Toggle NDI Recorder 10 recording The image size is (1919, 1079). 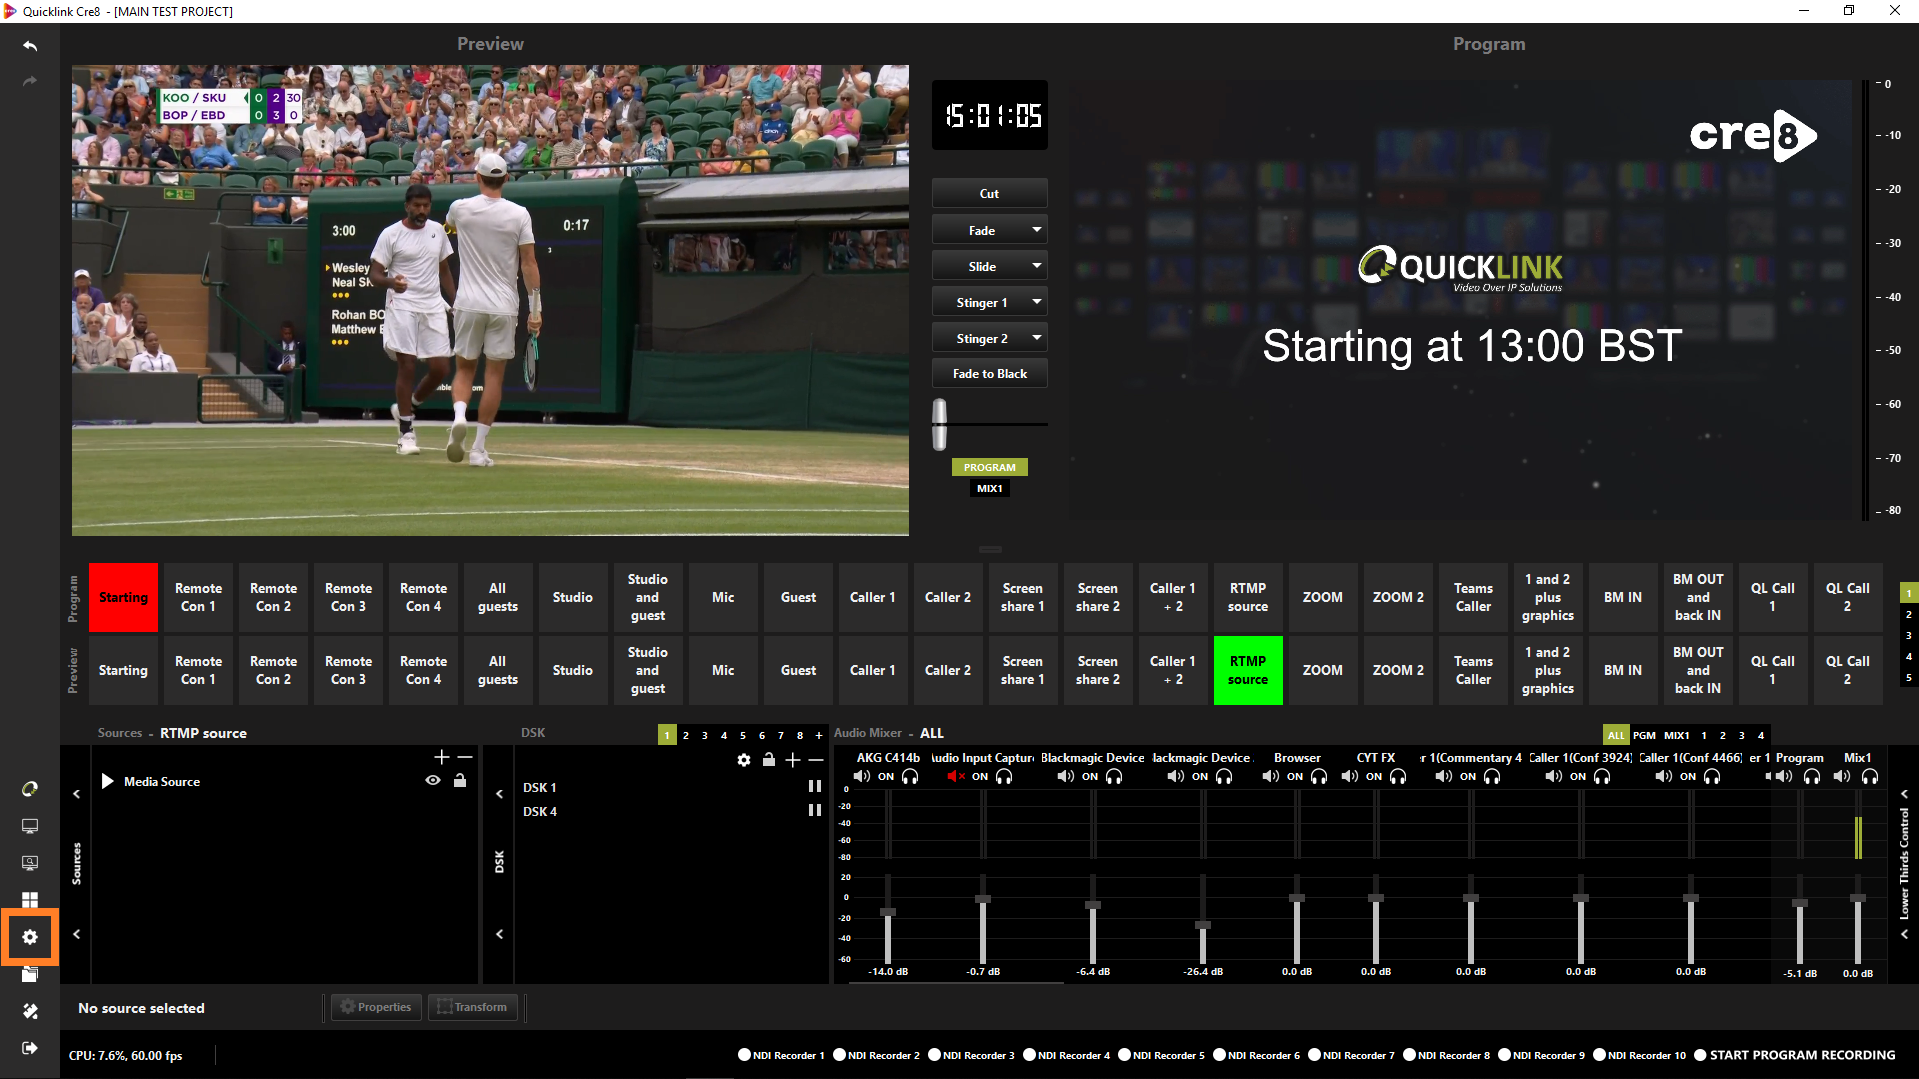[x=1639, y=1055]
